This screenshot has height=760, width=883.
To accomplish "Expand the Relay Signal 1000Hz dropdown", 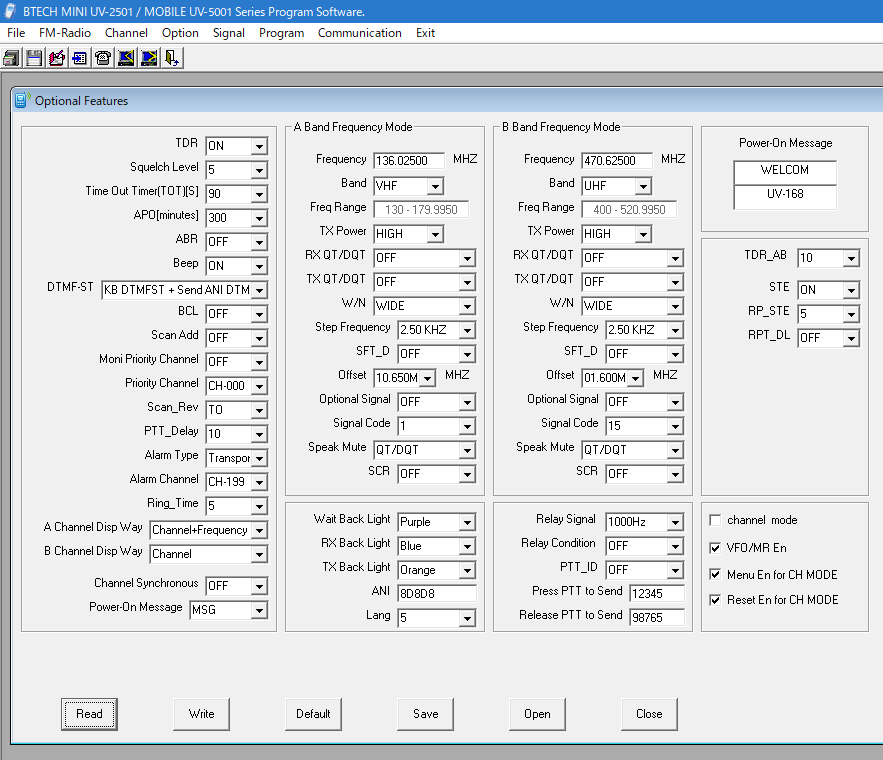I will (675, 522).
